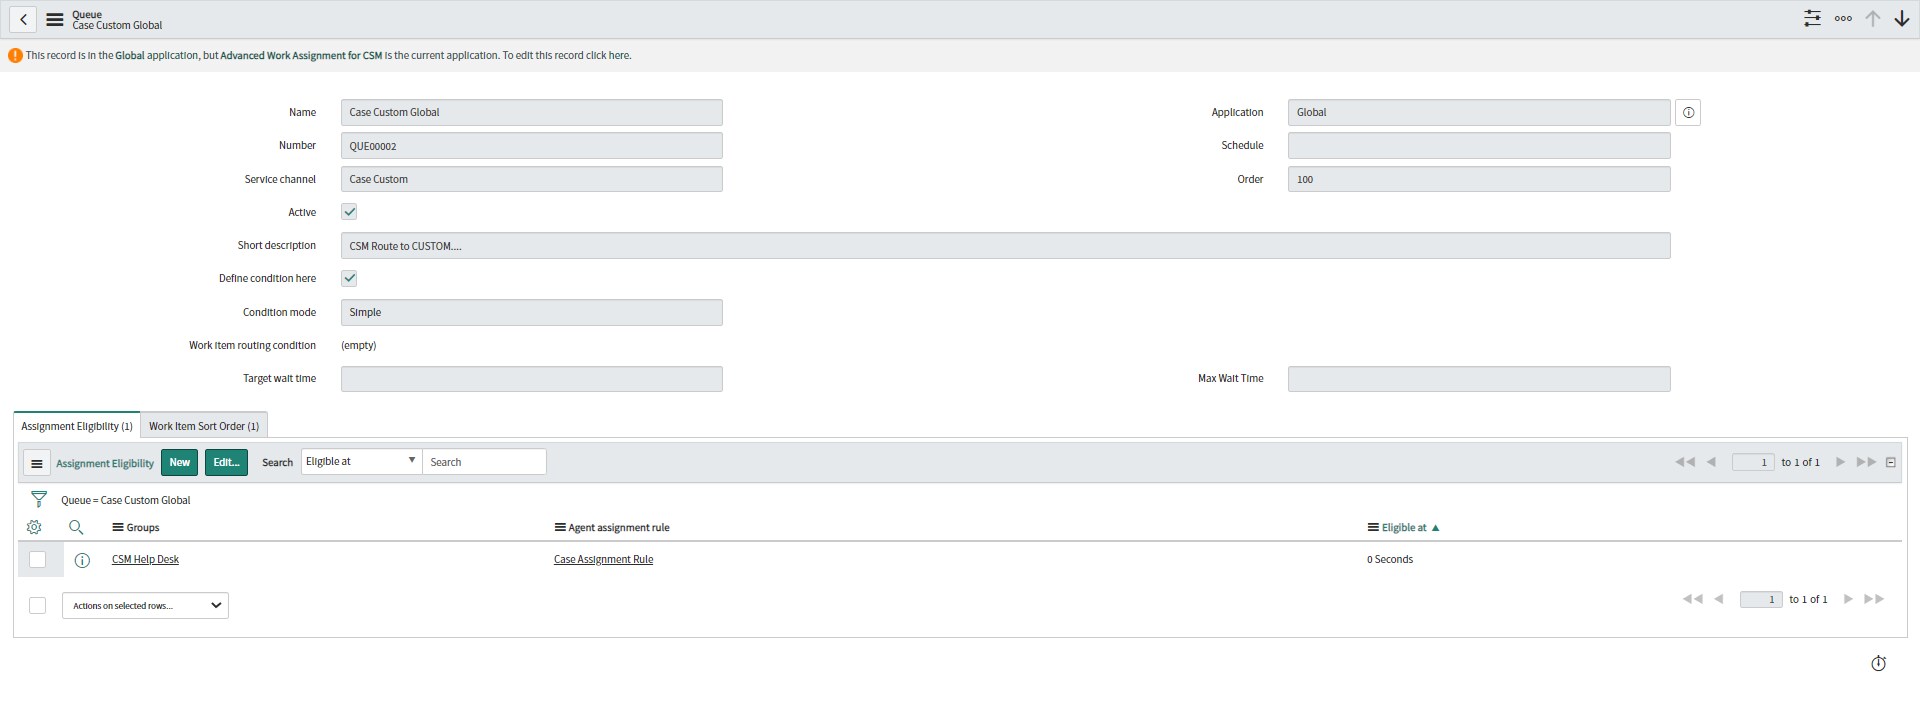The image size is (1920, 727).
Task: Toggle column search magnifier icon
Action: (76, 527)
